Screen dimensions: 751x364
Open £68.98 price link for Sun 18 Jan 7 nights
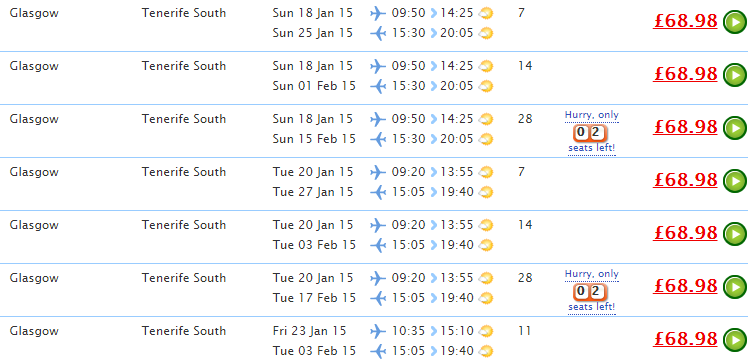click(x=685, y=21)
